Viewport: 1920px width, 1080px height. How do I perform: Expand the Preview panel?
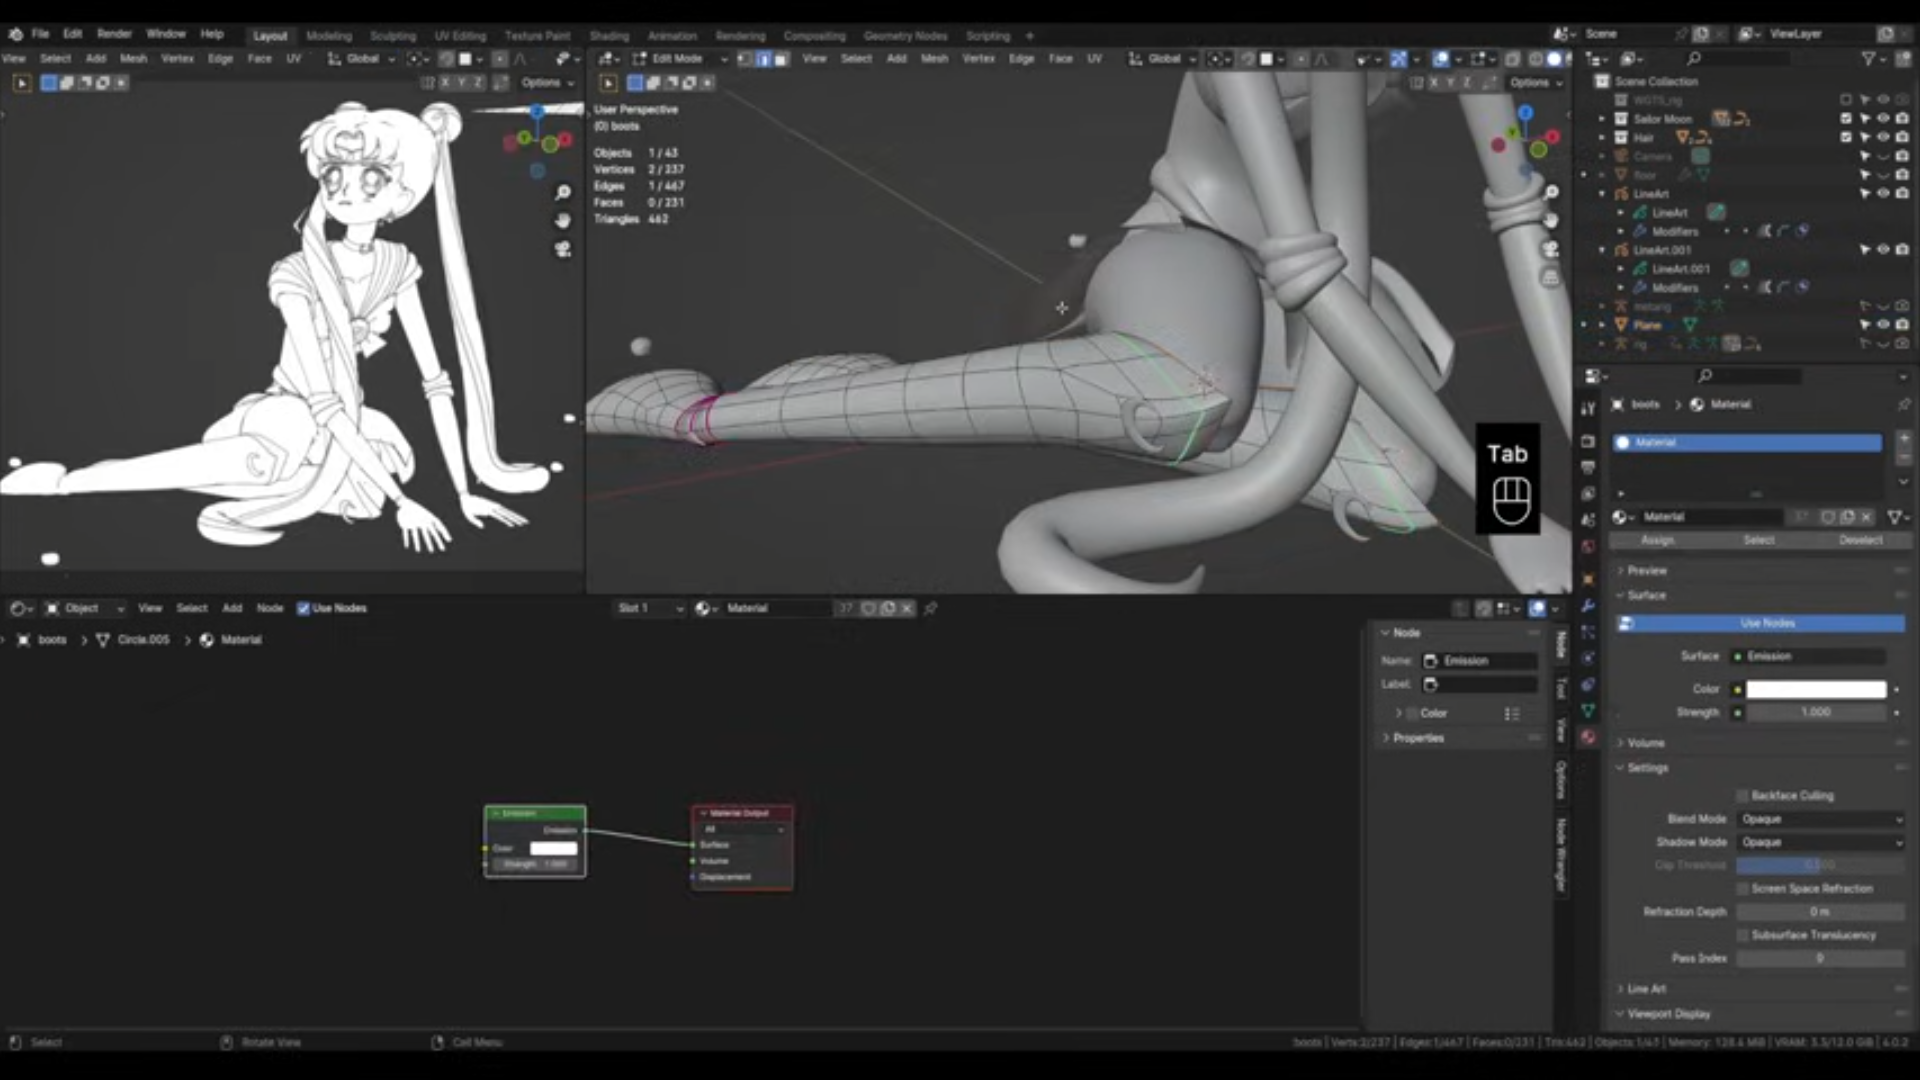[x=1646, y=570]
